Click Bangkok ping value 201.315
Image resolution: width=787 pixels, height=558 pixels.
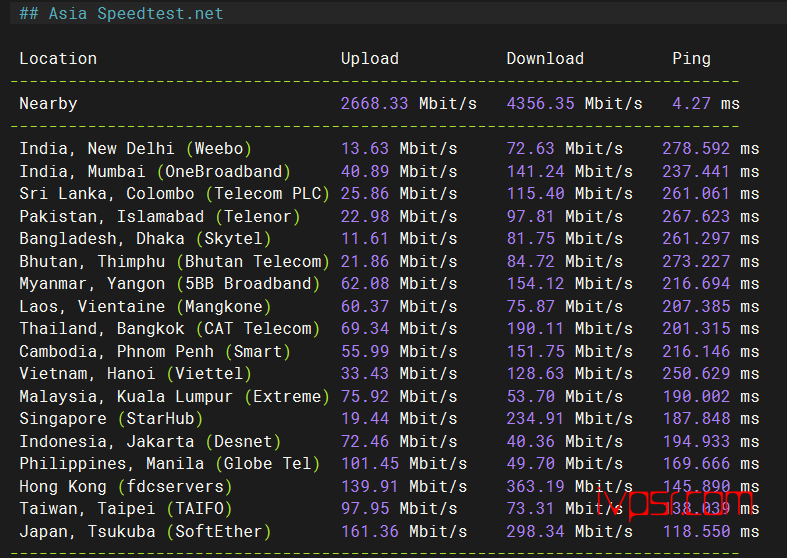coord(696,329)
